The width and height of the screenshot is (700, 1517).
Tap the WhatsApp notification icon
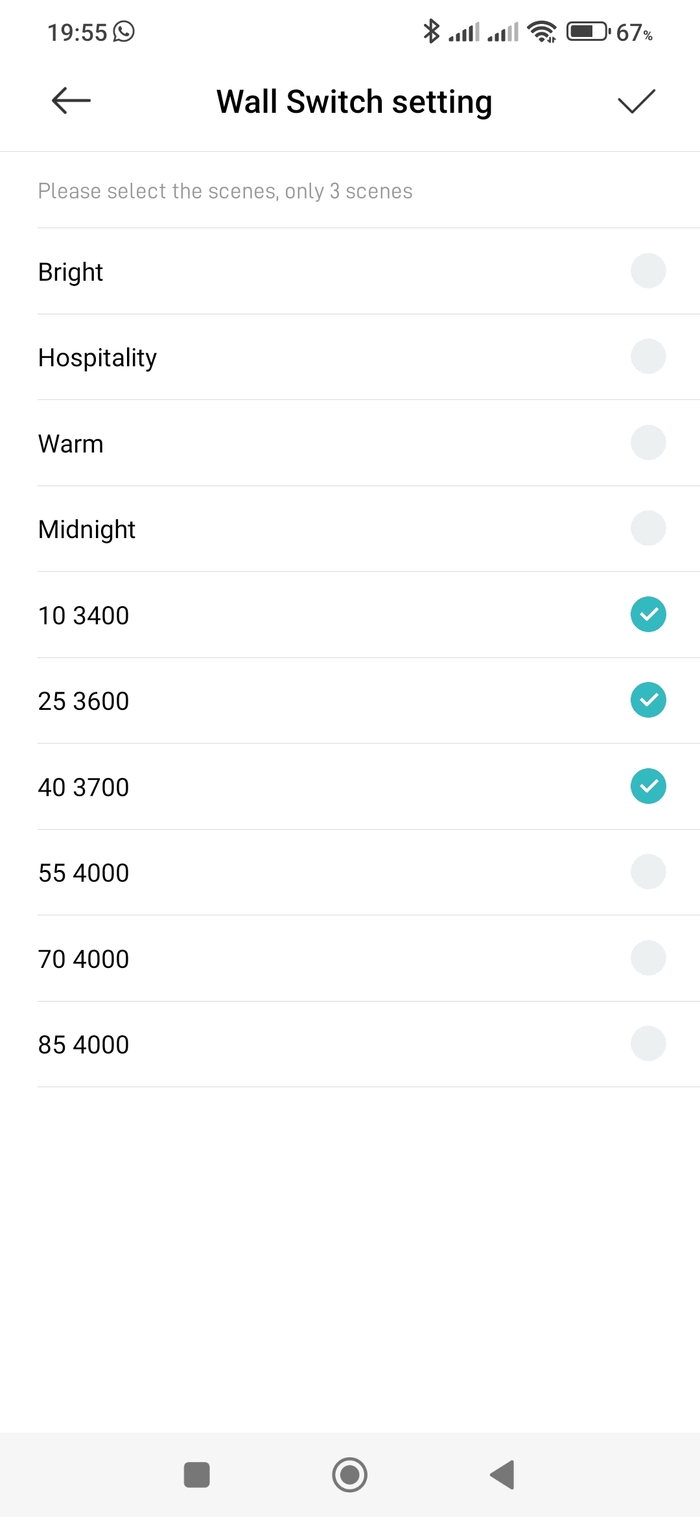click(123, 32)
